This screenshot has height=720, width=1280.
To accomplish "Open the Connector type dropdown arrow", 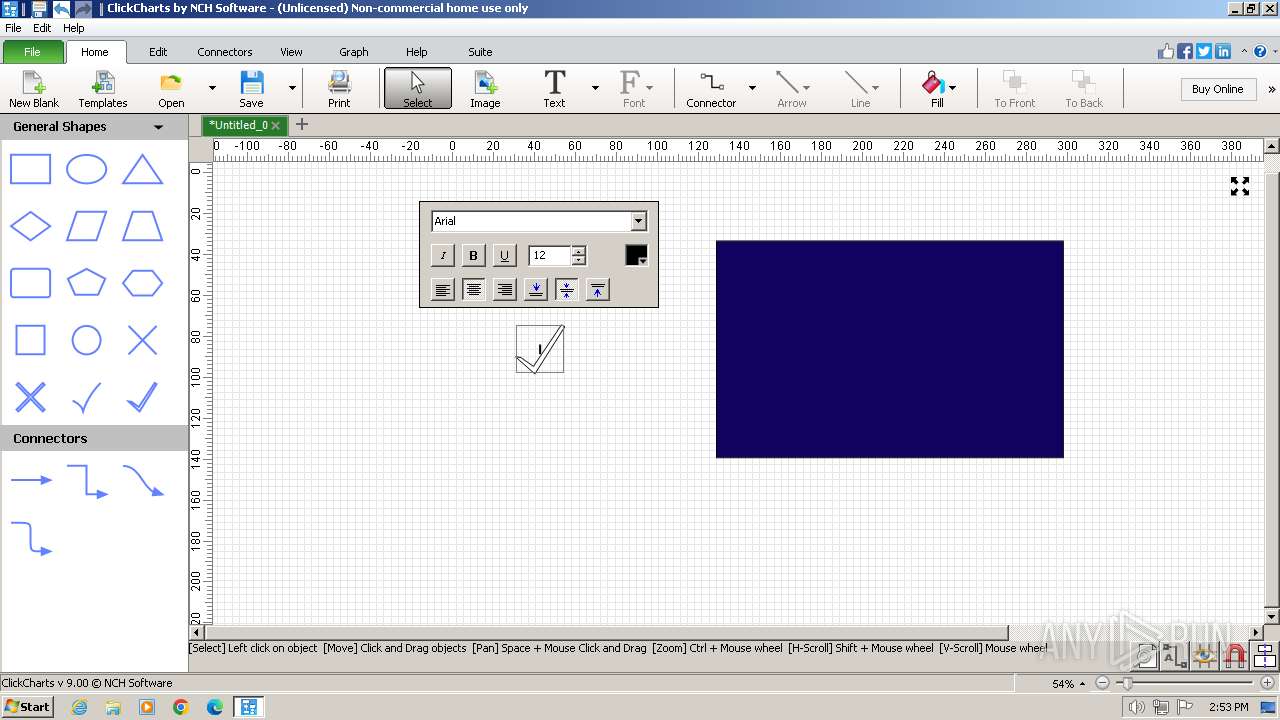I will 752,89.
